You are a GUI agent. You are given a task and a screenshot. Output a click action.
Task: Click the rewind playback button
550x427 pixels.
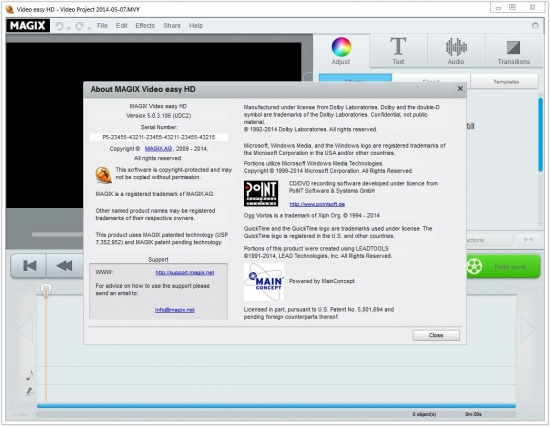coord(65,266)
